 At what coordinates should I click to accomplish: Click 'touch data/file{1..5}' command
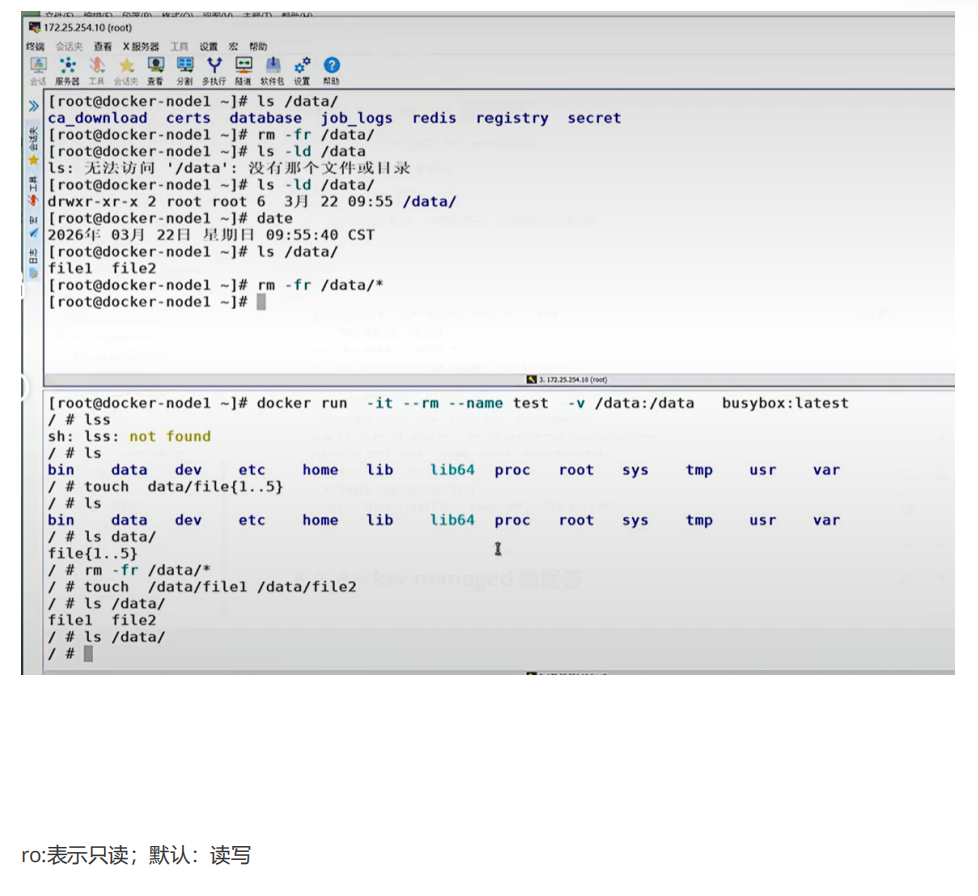point(183,486)
